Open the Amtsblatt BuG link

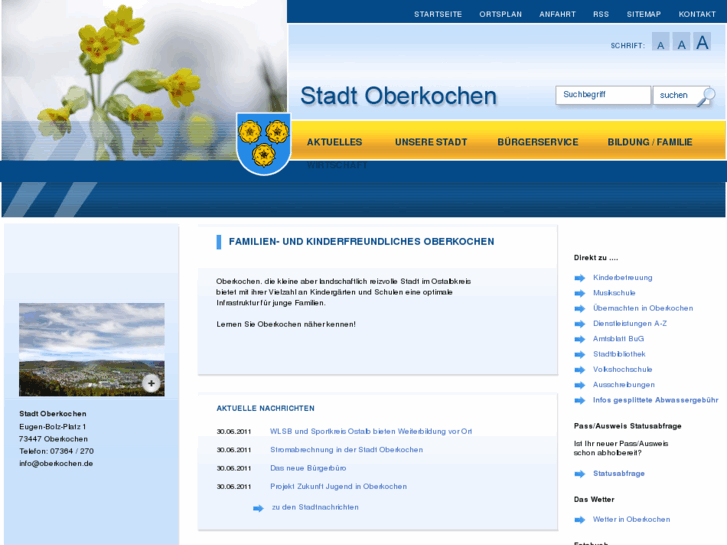point(619,339)
